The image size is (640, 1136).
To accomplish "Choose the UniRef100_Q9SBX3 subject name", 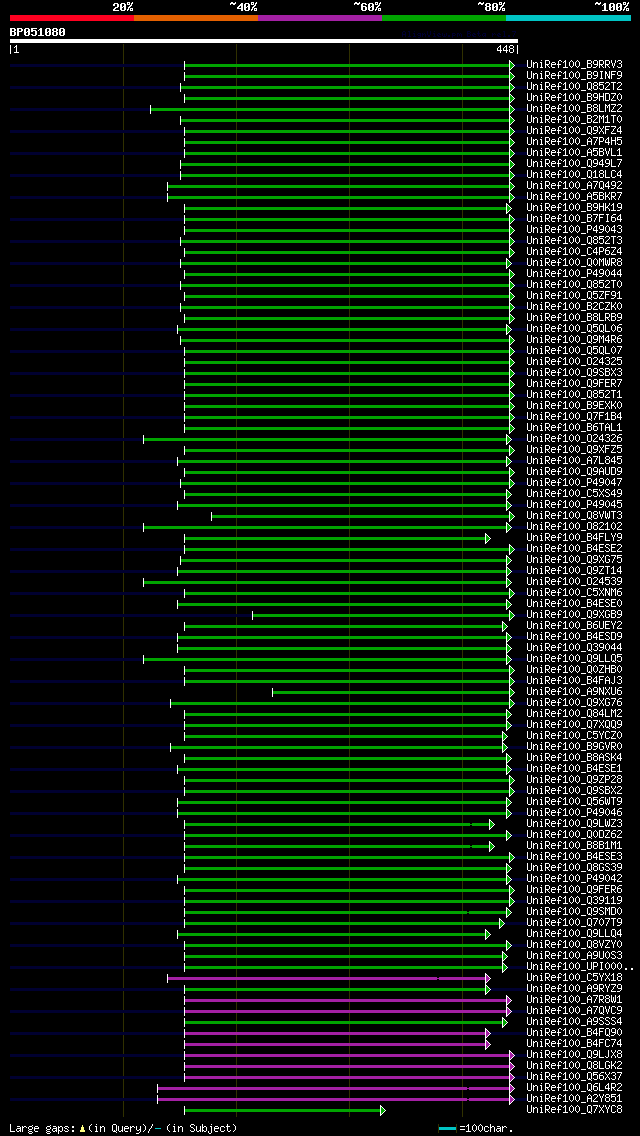I will point(574,372).
